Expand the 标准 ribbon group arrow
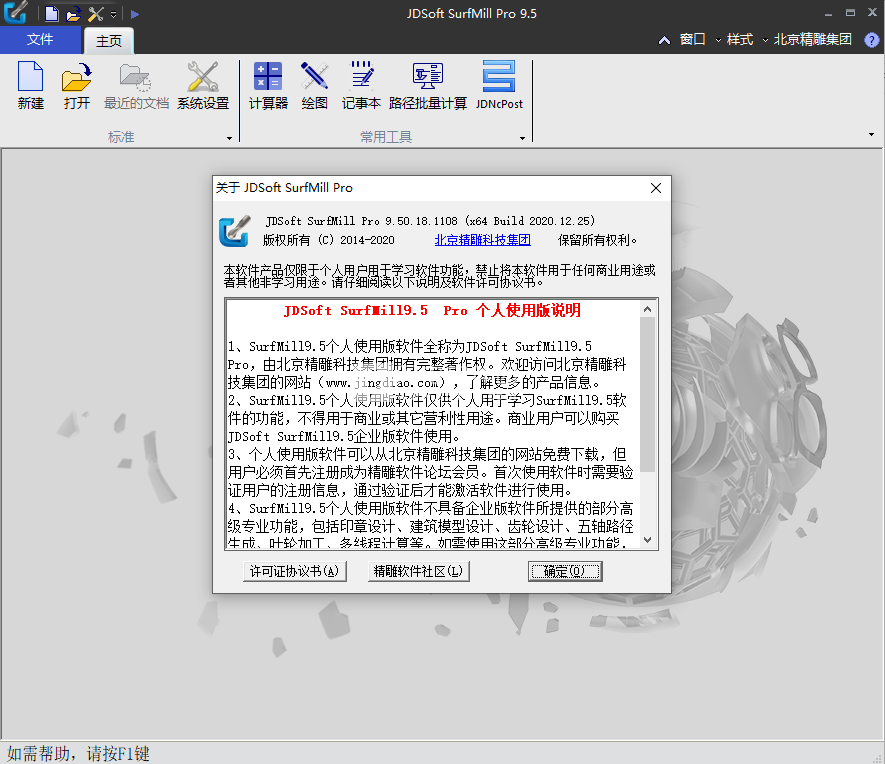 coord(229,138)
